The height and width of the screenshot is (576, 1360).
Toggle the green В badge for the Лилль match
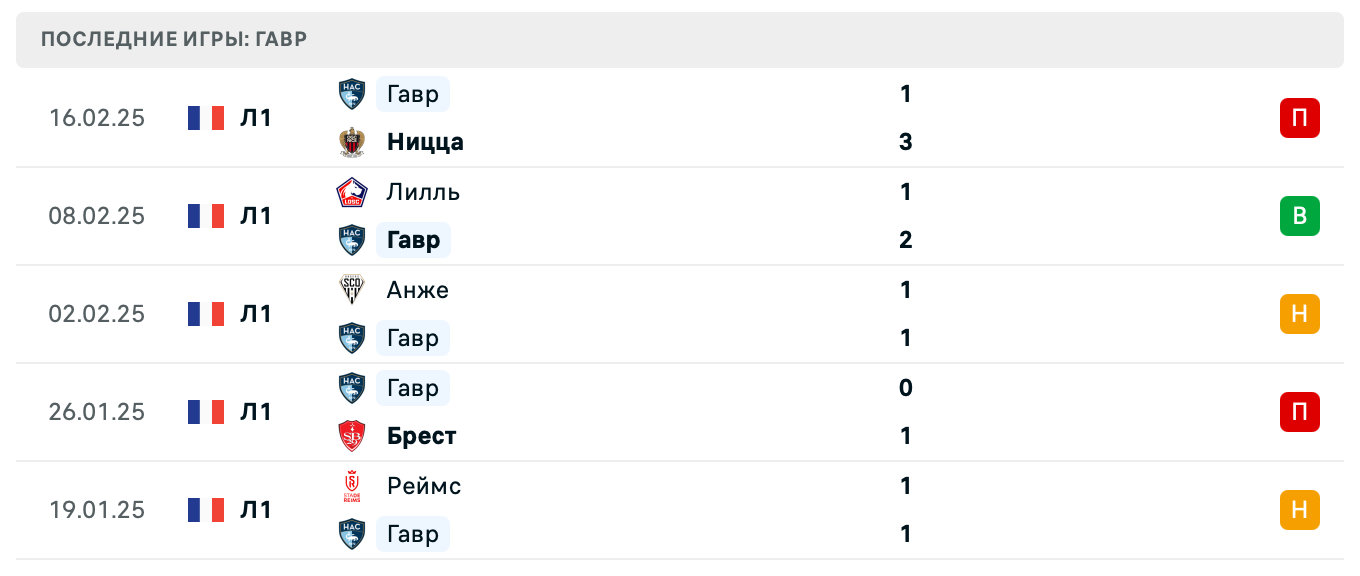(1299, 216)
